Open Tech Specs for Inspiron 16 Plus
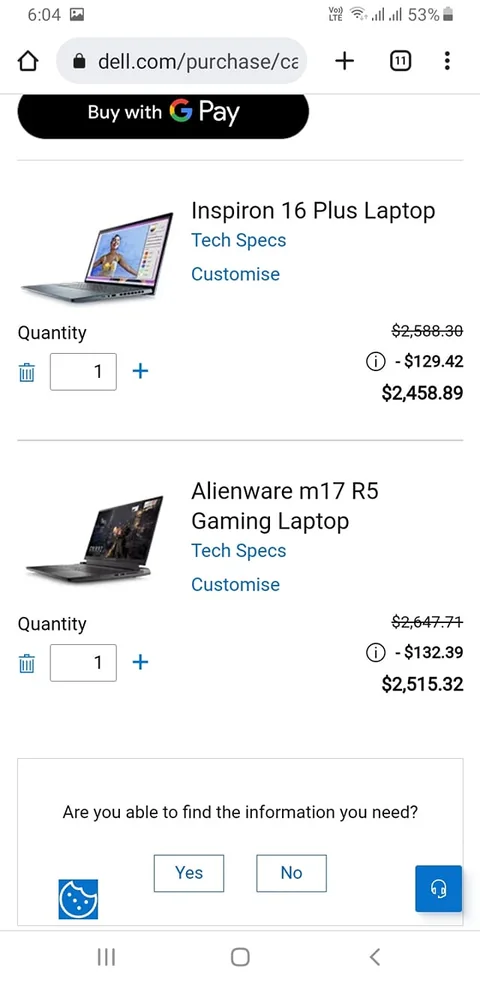The image size is (480, 986). (x=238, y=240)
